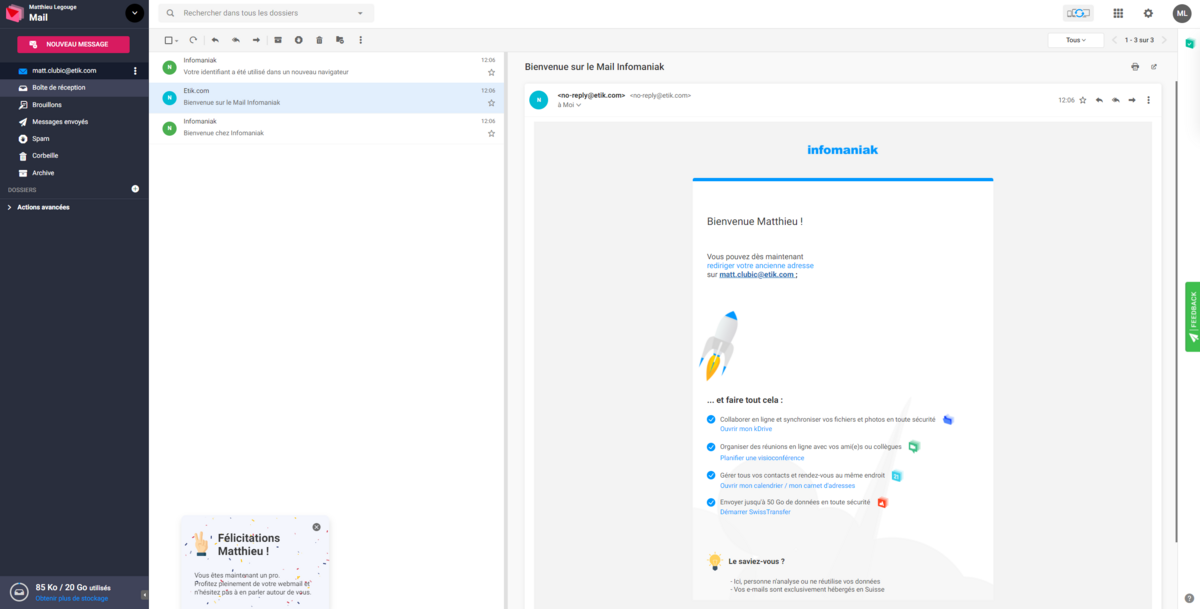Open the applications grid launcher
Screen dimensions: 1200x609
point(1118,13)
